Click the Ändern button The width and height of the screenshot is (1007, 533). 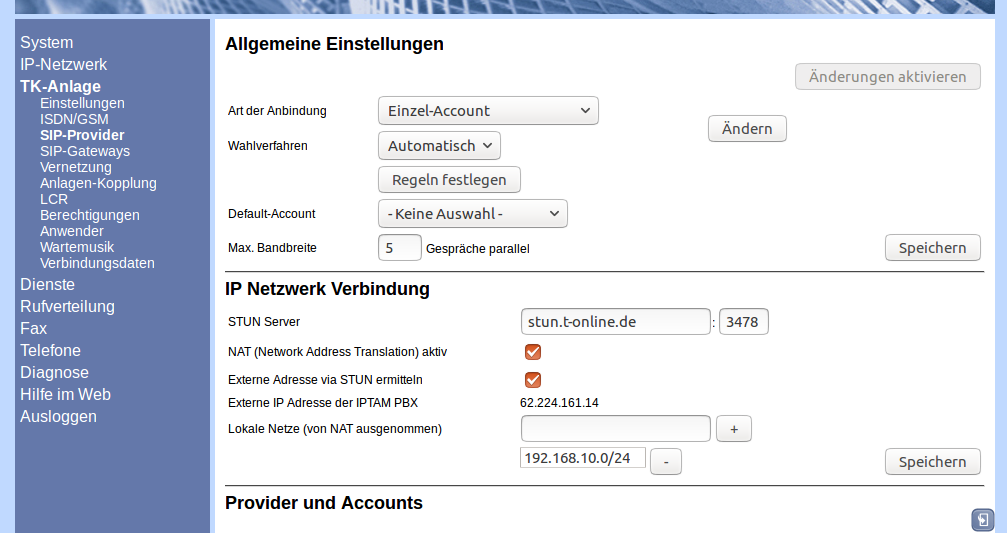click(x=747, y=129)
